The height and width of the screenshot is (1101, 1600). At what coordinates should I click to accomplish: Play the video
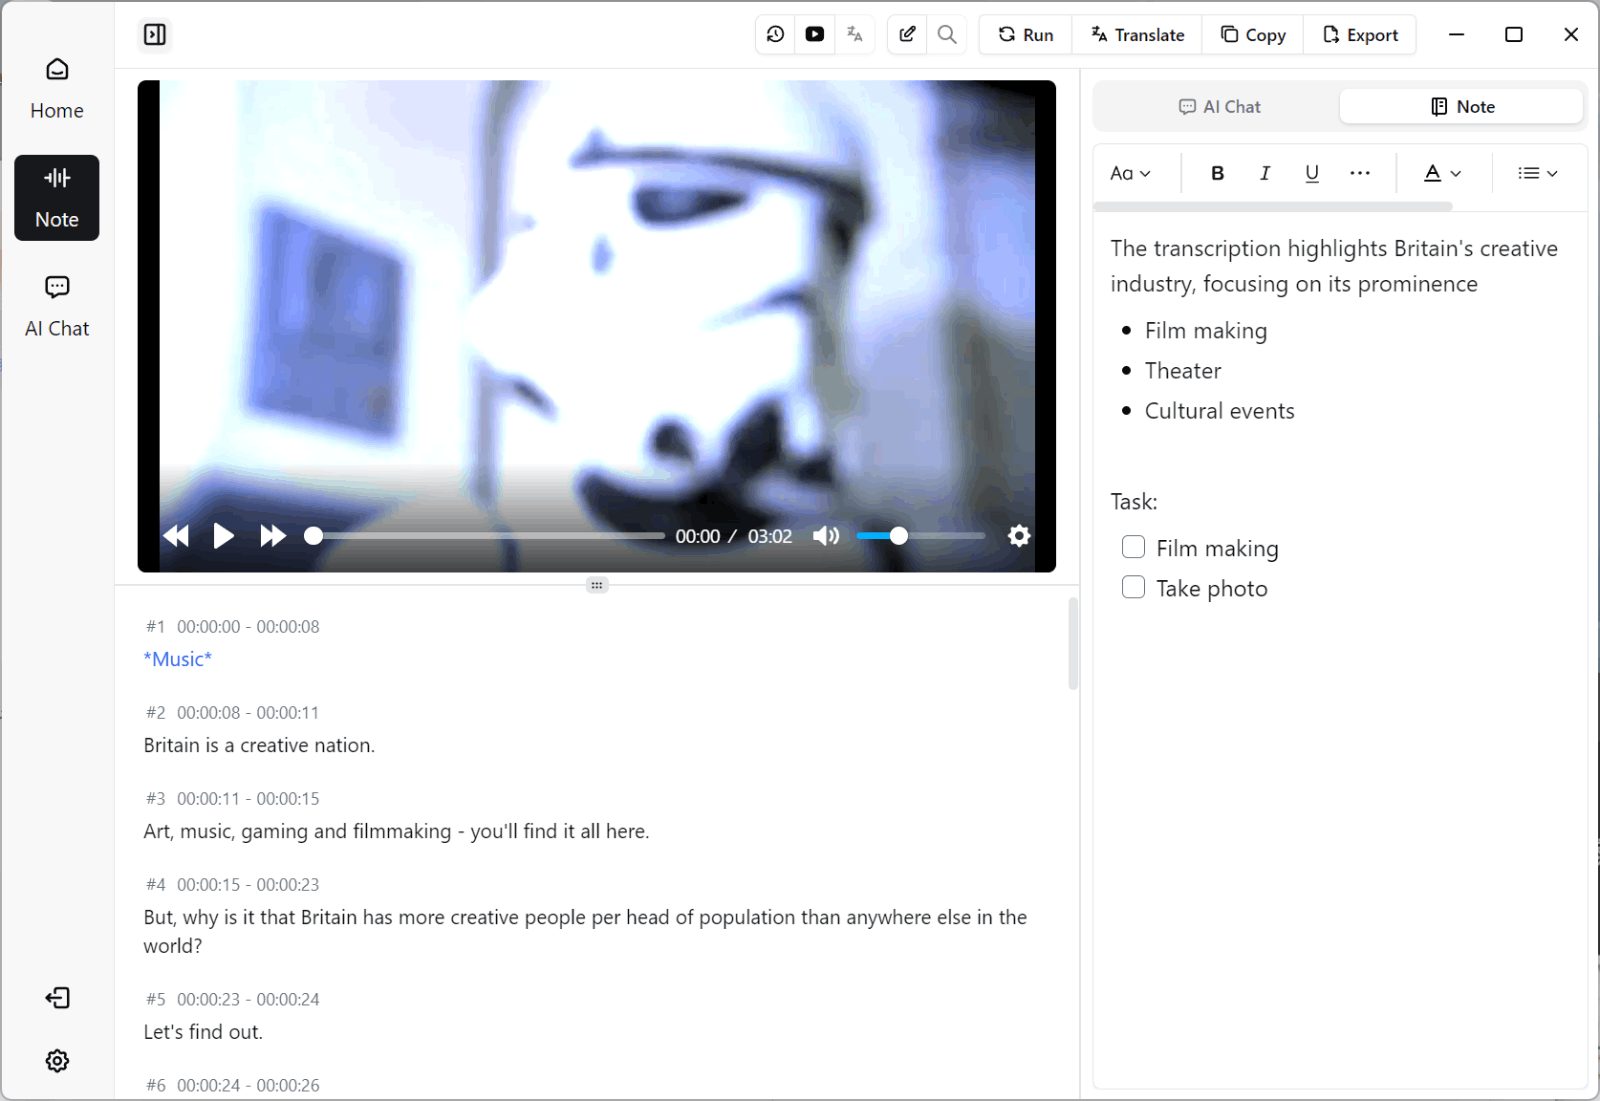tap(224, 536)
